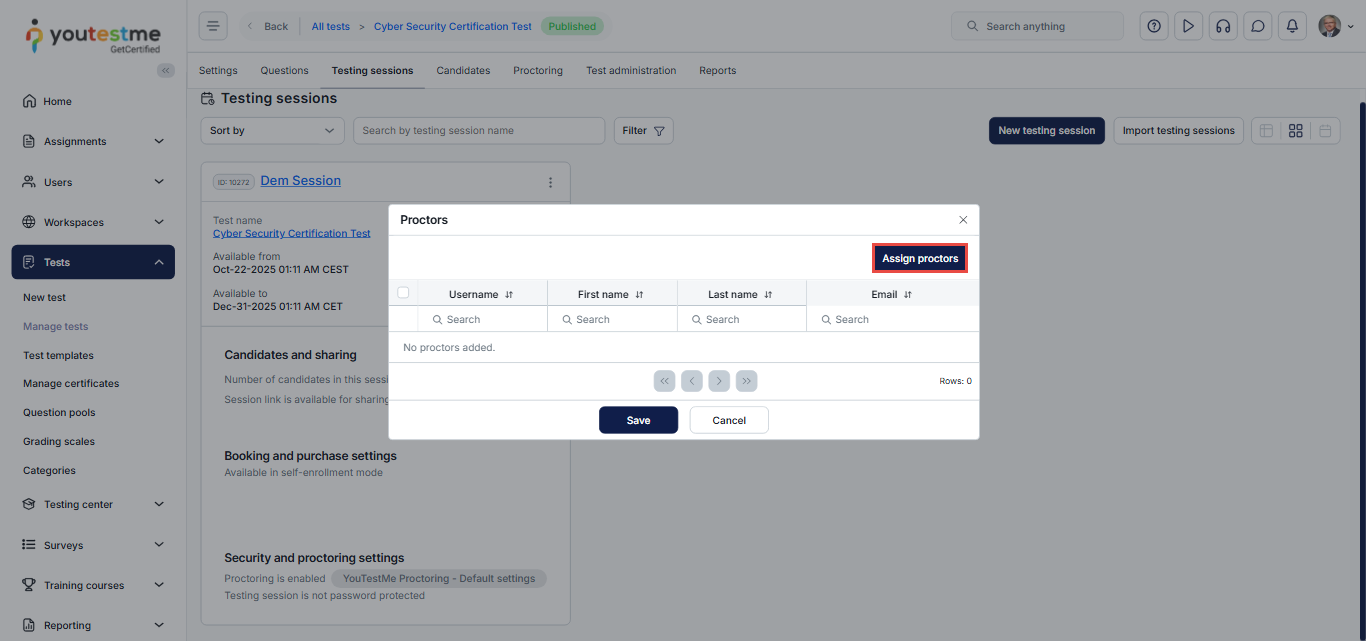This screenshot has width=1366, height=641.
Task: Open the Dem Session link
Action: [301, 181]
